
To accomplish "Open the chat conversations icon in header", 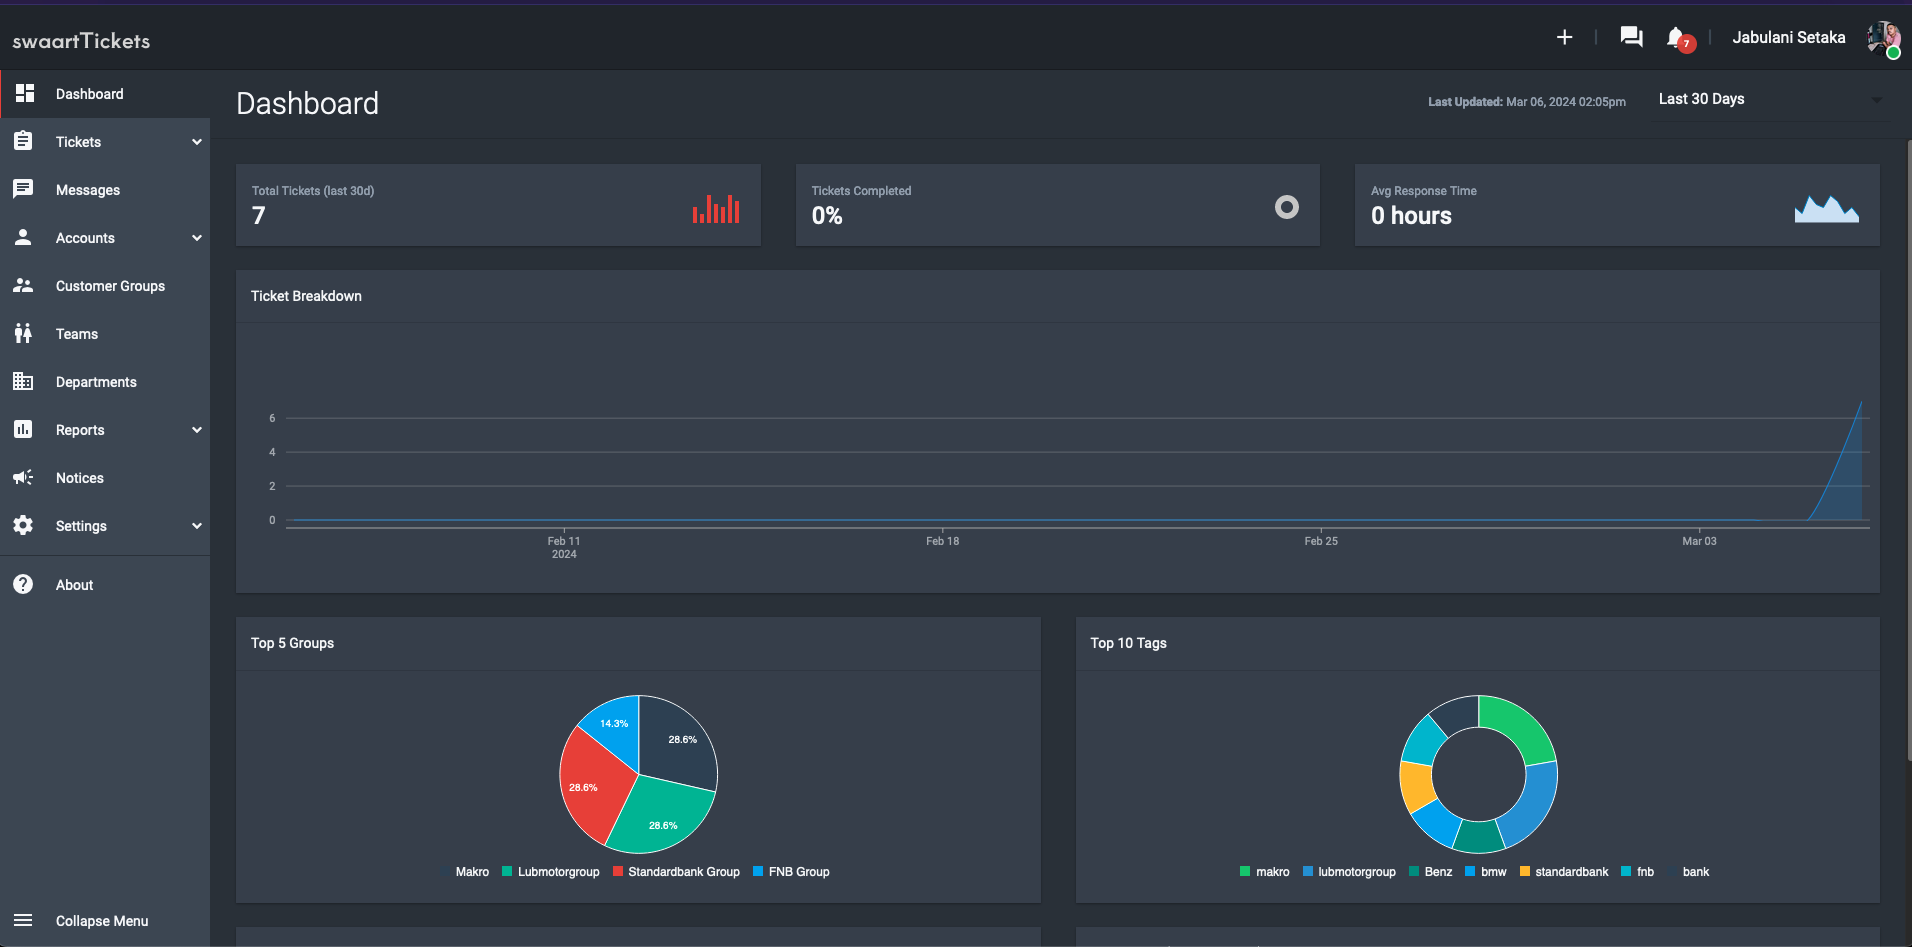I will [x=1631, y=37].
